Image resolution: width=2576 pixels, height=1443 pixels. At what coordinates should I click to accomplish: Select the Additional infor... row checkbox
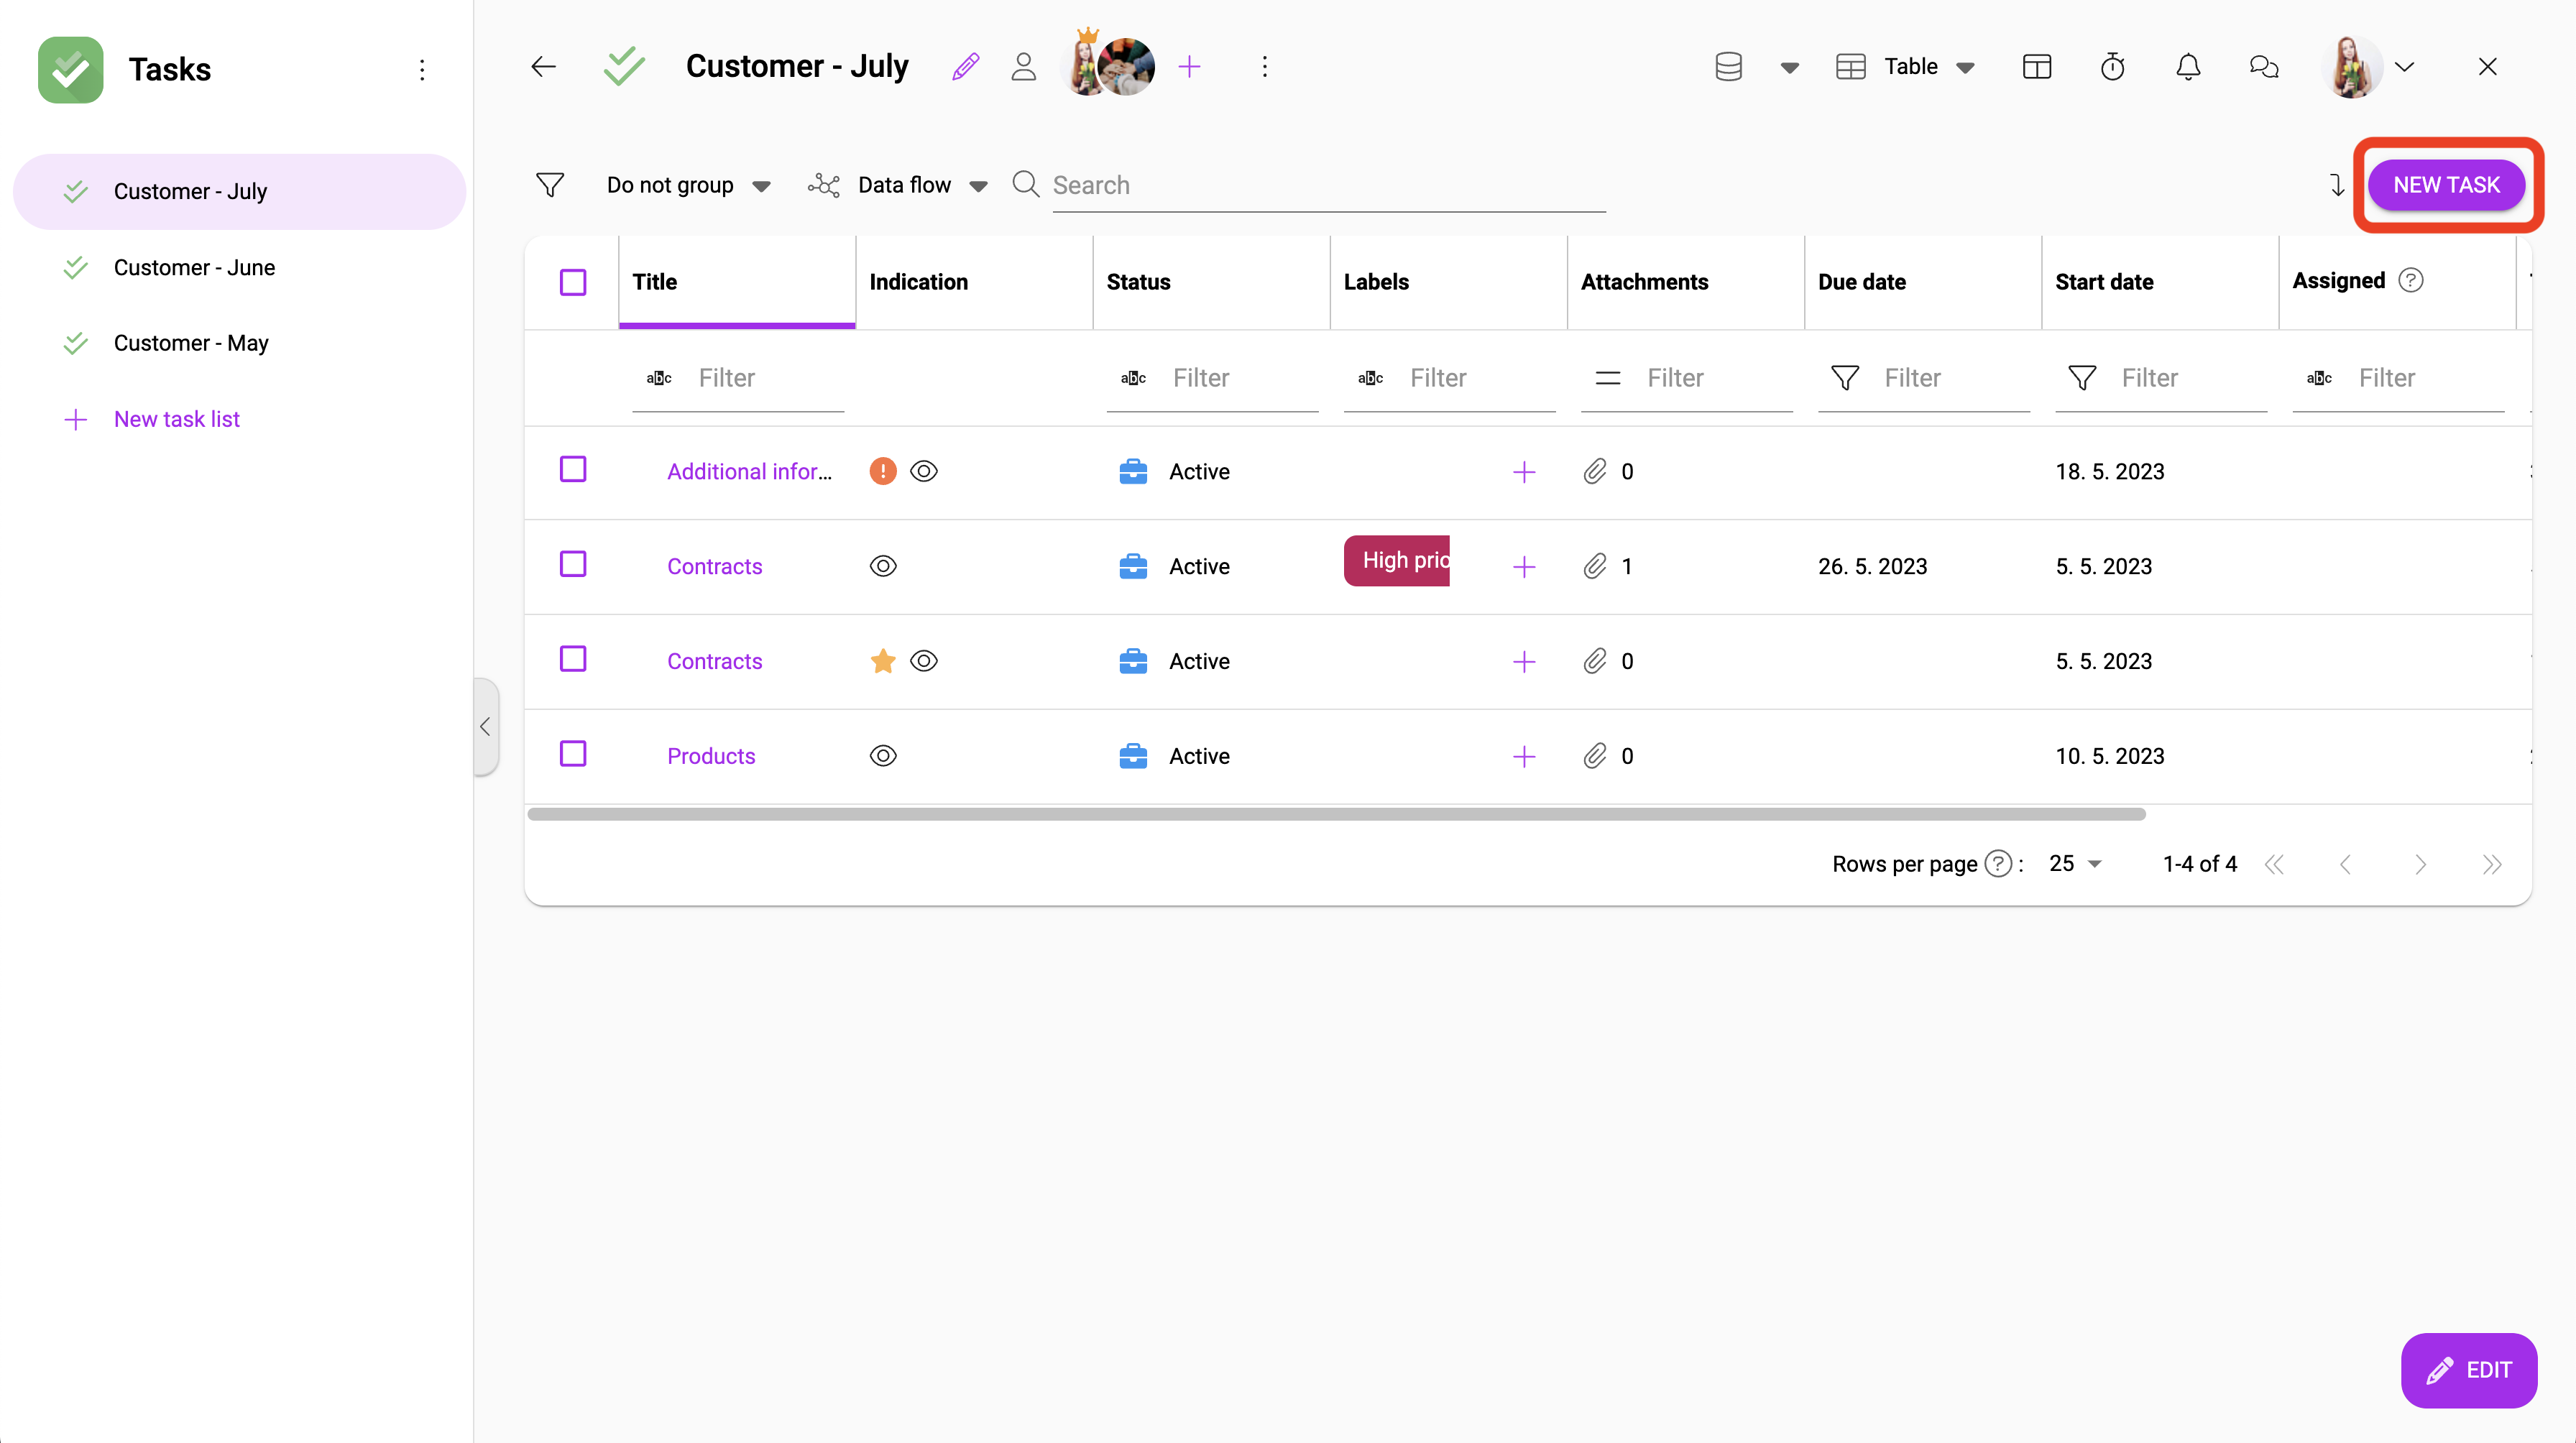[x=573, y=469]
